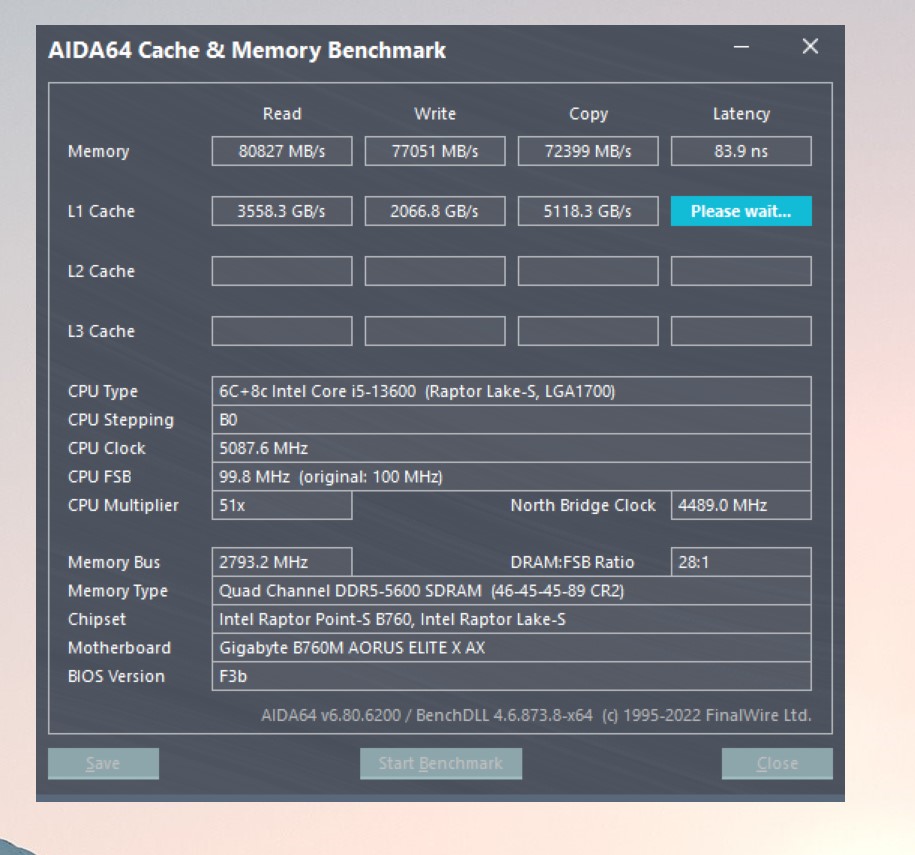Select Memory Write value 77051 MB/s
The image size is (915, 855).
click(x=435, y=151)
